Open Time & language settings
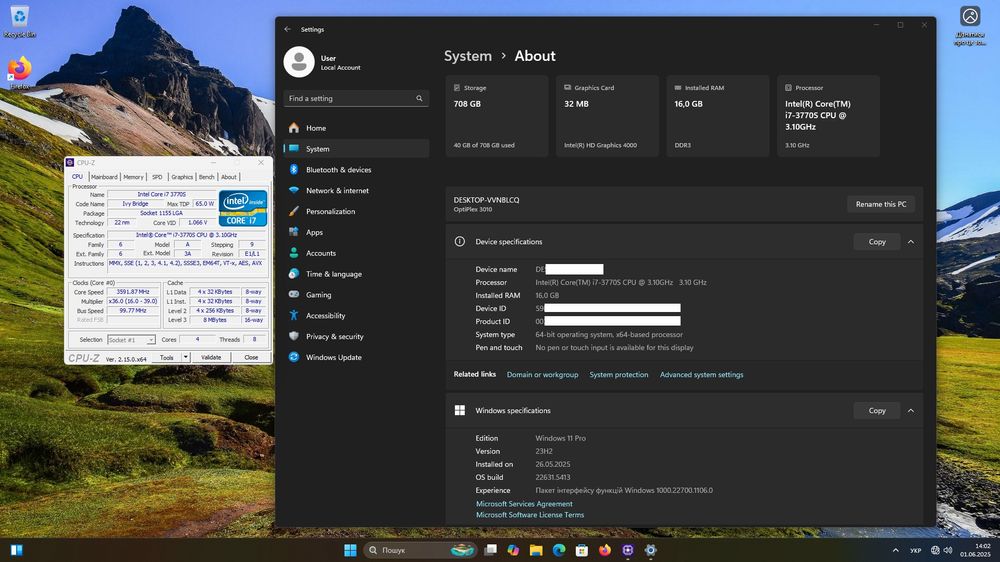 click(356, 274)
